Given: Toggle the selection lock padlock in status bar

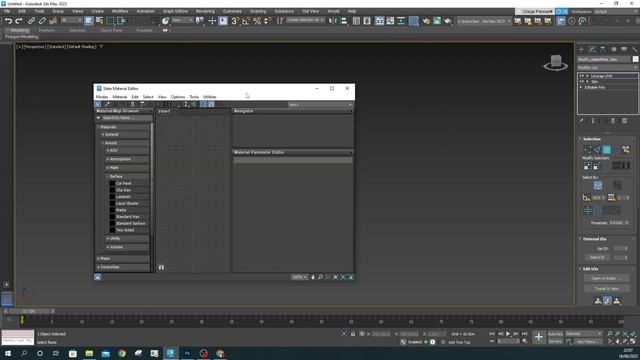Looking at the screenshot, I should 353,334.
